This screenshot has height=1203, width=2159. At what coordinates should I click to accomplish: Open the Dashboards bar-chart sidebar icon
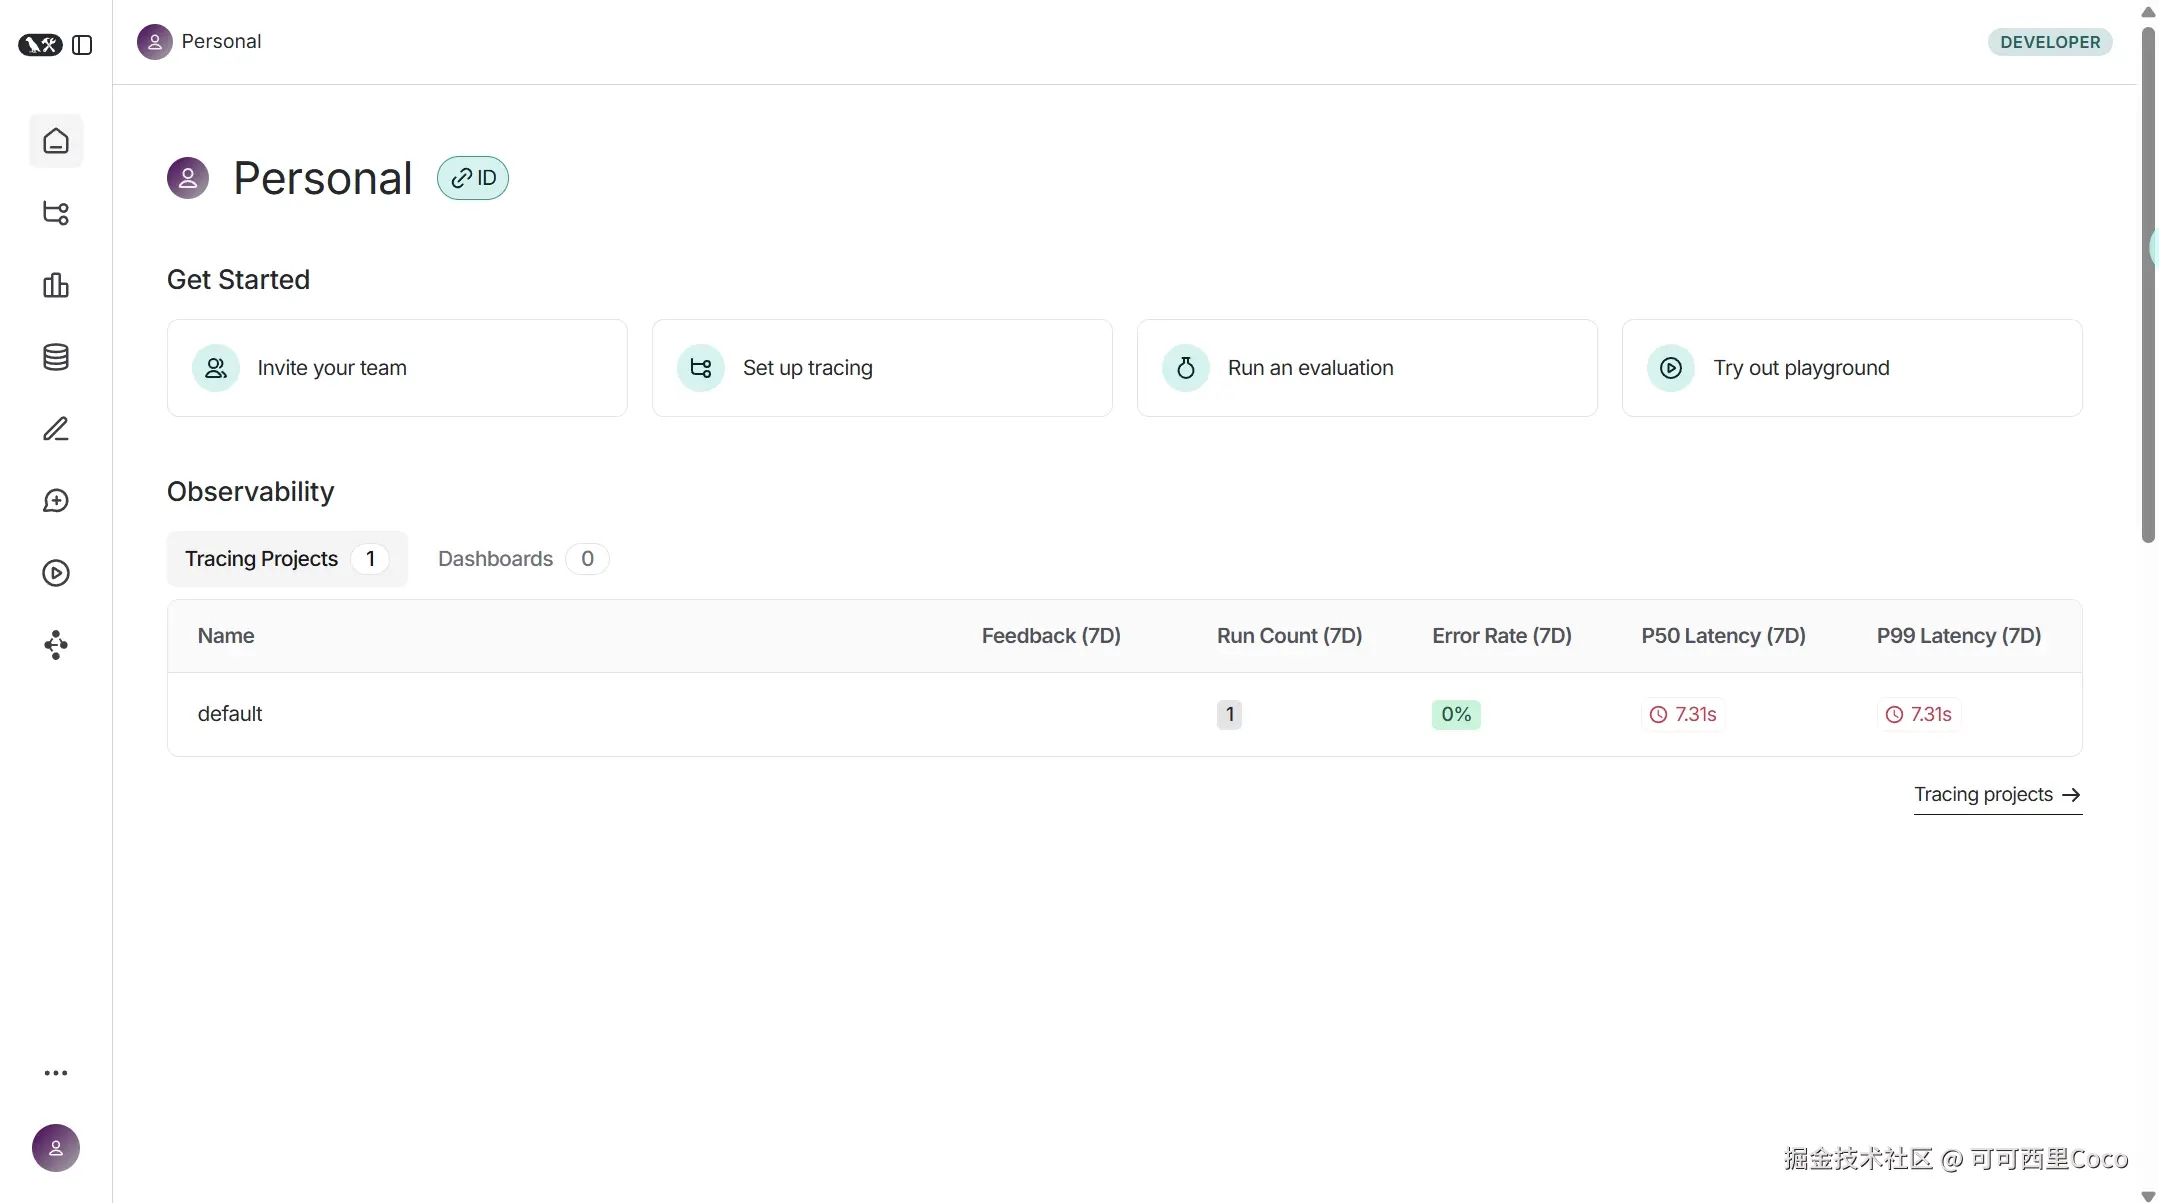pos(56,285)
